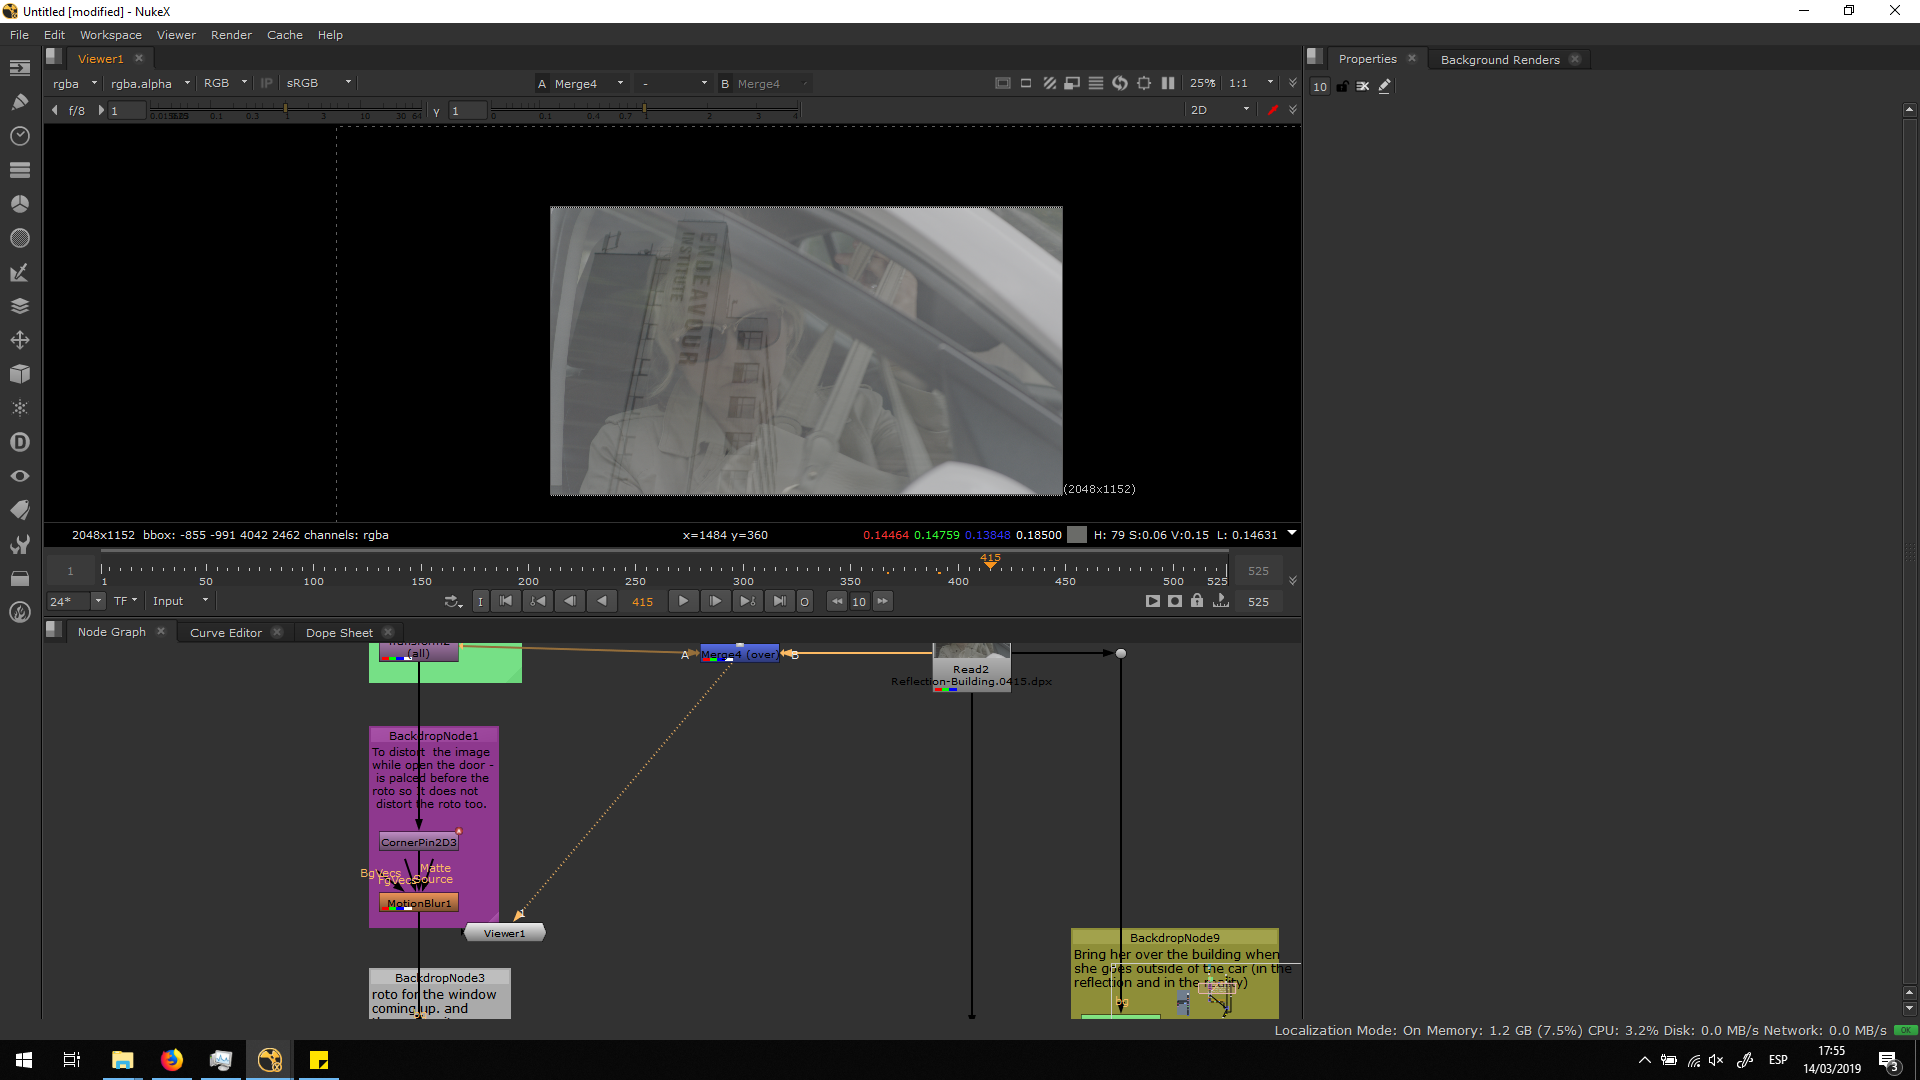Open the Transform nodes toolbar icon
Image resolution: width=1920 pixels, height=1080 pixels.
coord(19,340)
